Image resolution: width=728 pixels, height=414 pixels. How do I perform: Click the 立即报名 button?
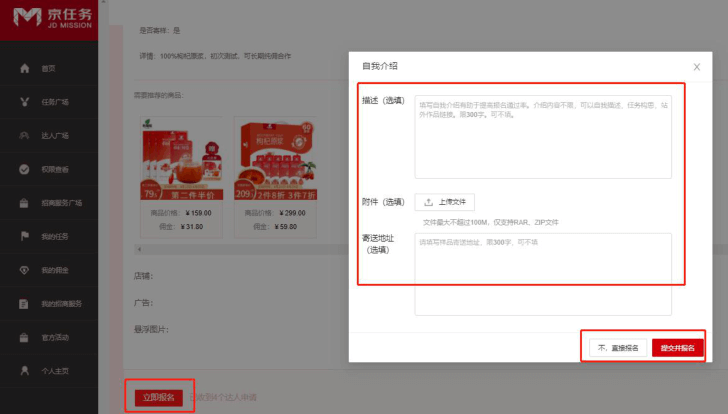[x=159, y=397]
